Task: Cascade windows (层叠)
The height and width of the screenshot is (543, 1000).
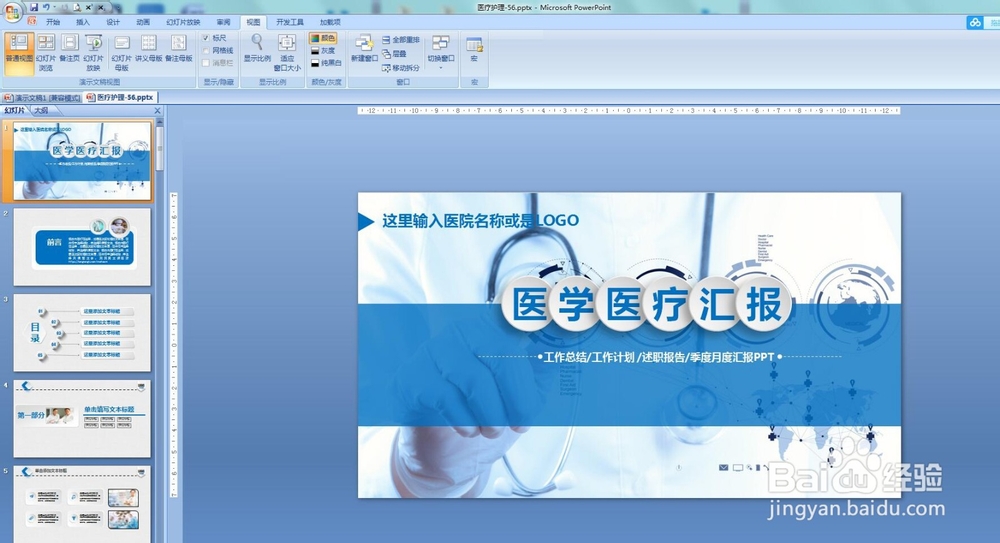Action: tap(394, 54)
